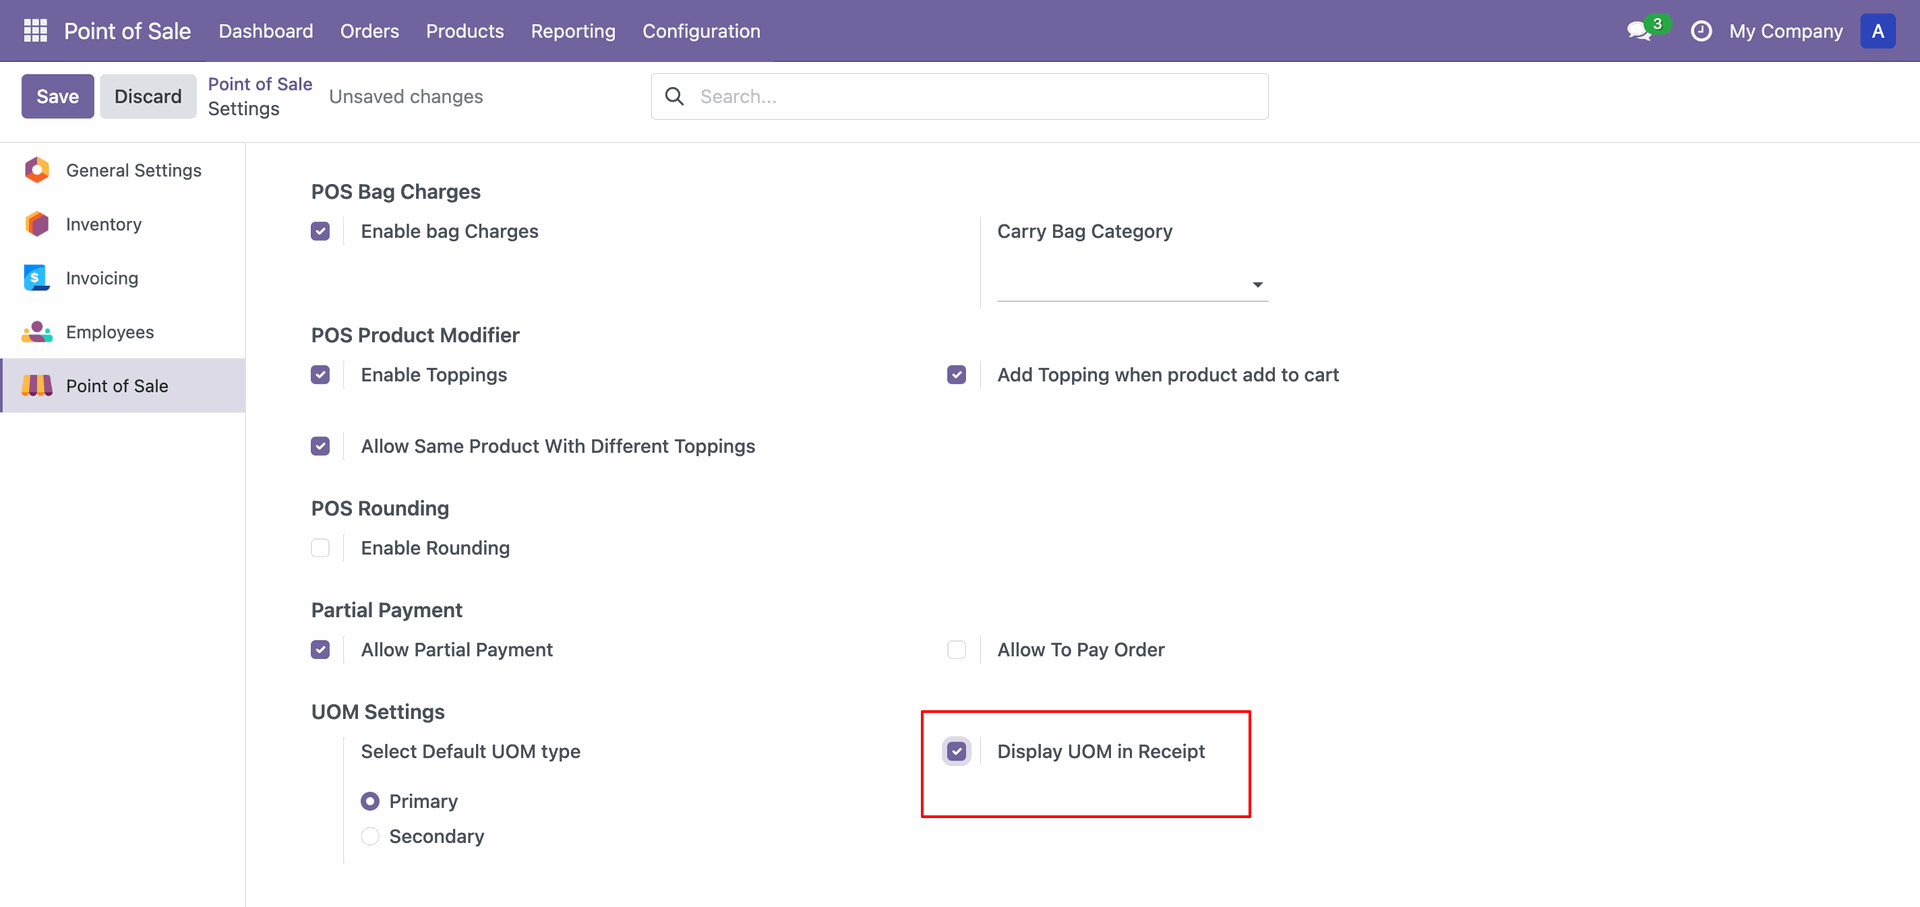Click the Invoicing icon in sidebar

[x=37, y=278]
